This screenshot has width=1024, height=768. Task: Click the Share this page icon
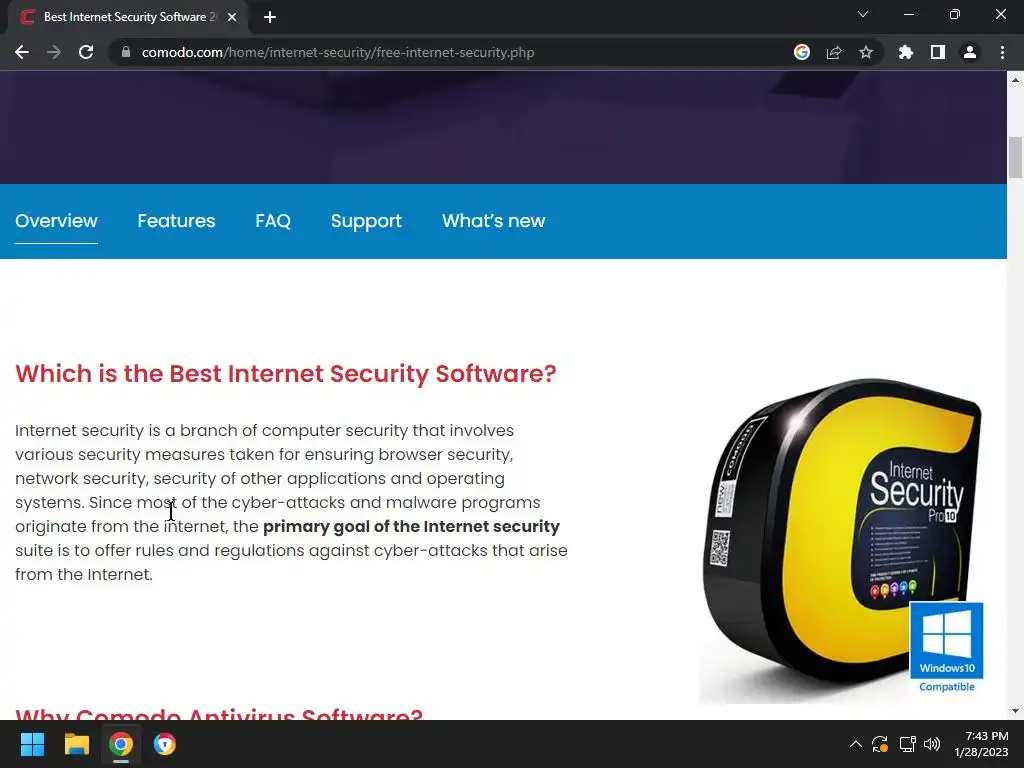[834, 52]
